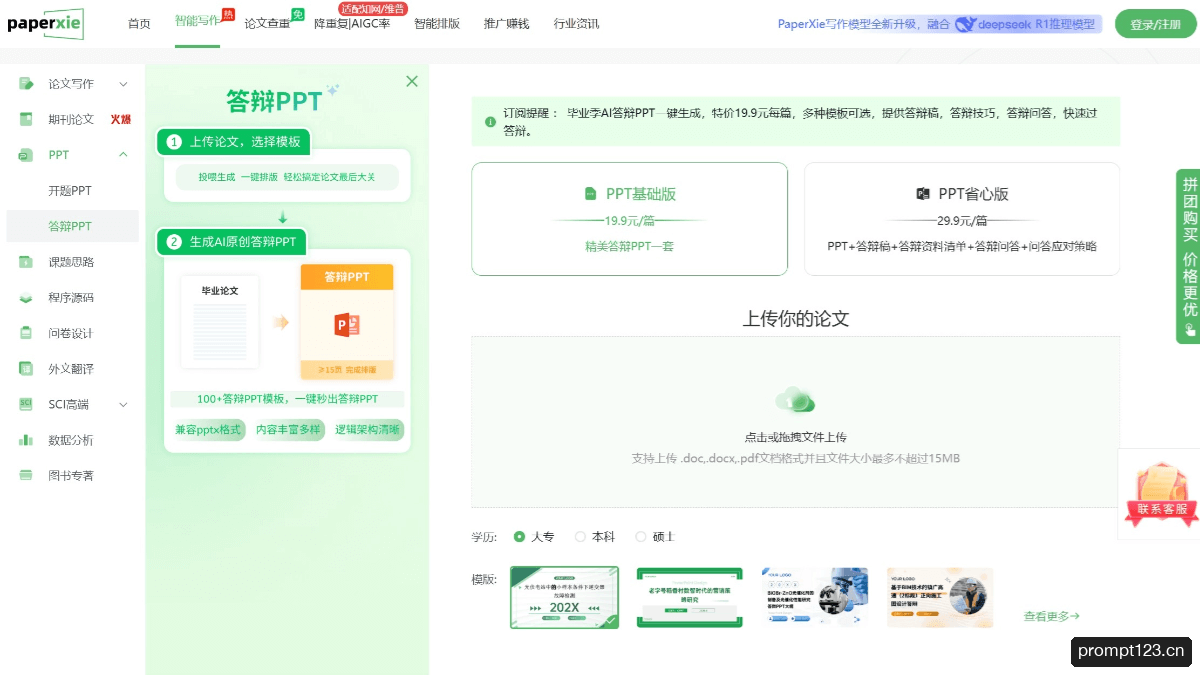
Task: Expand the SCI高端 sidebar section
Action: tap(123, 404)
